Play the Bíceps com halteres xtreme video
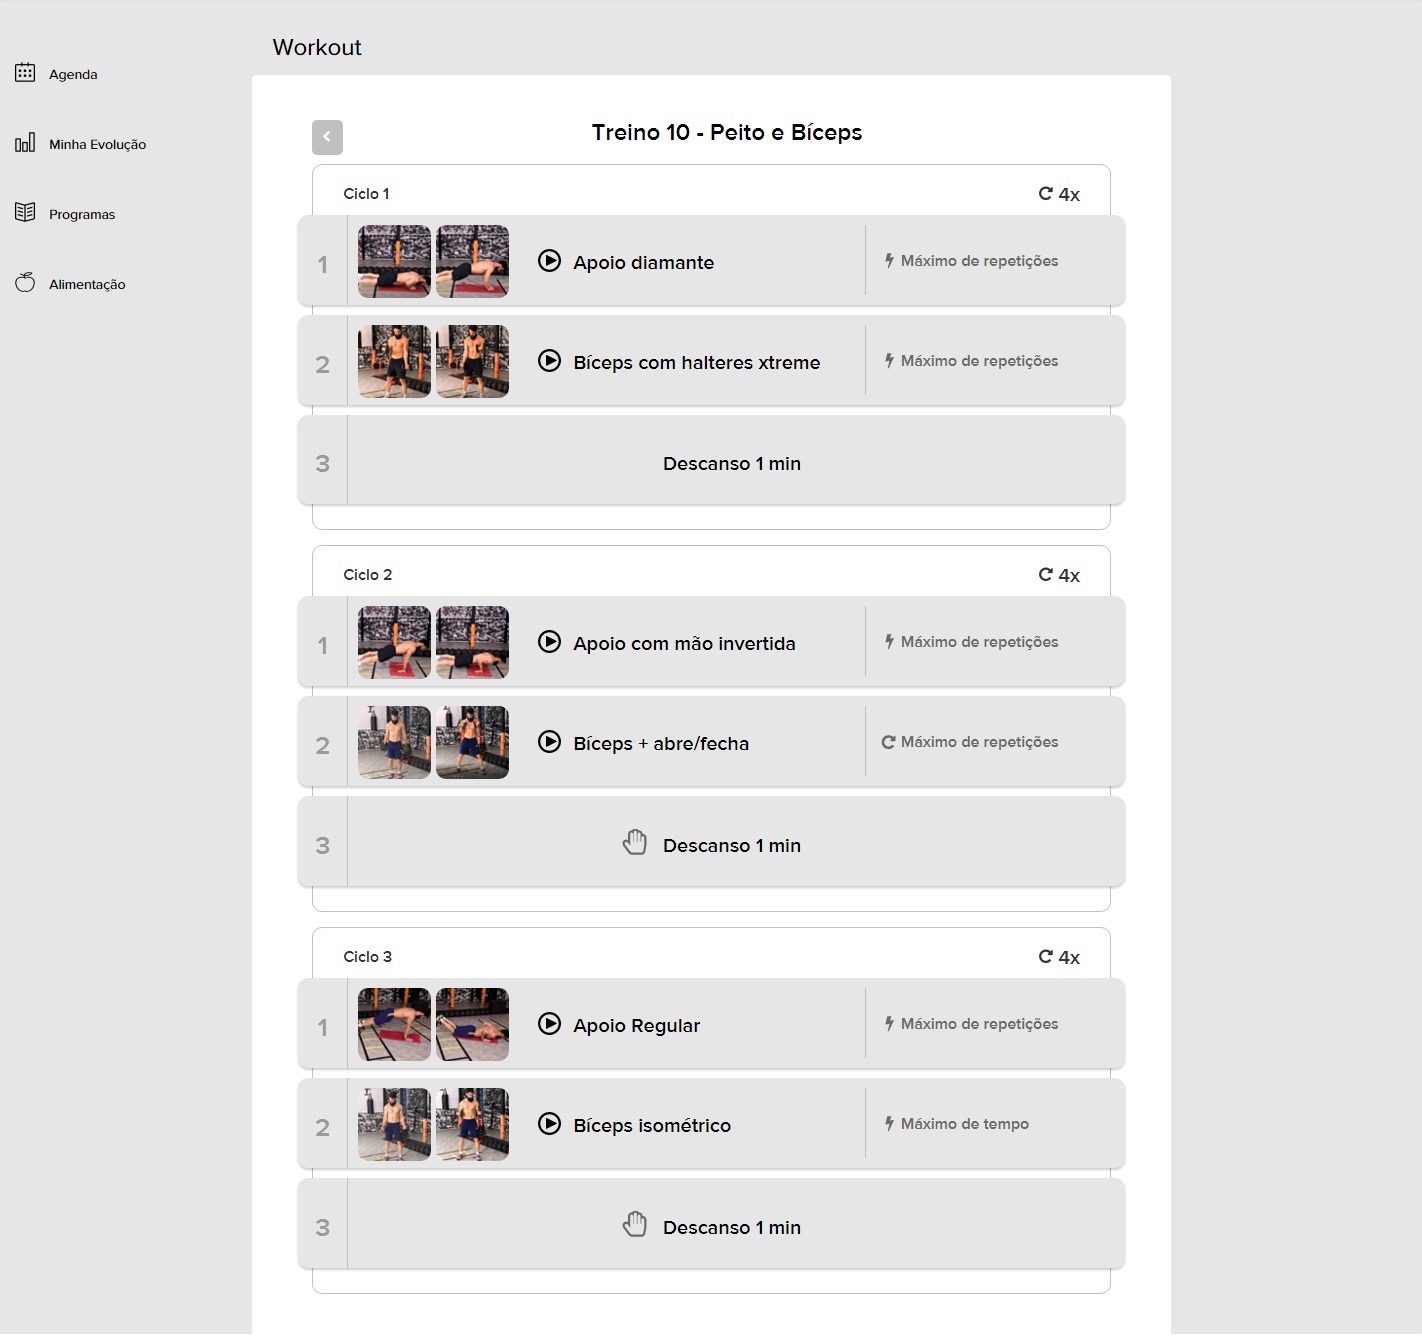Viewport: 1422px width, 1338px height. (549, 361)
